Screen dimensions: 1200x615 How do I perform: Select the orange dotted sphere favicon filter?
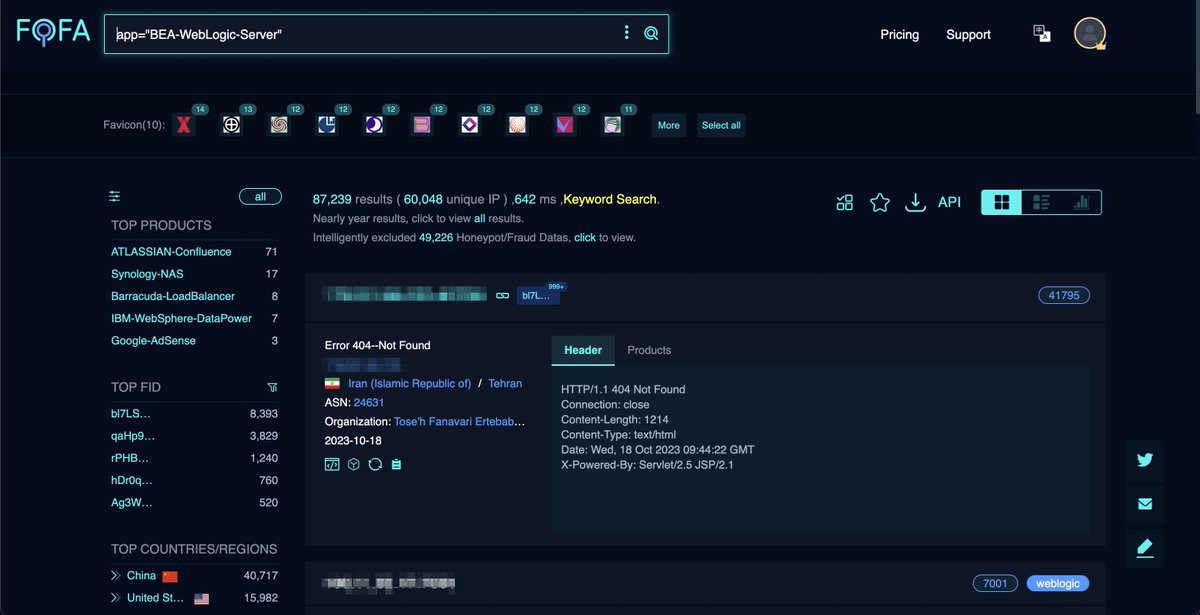point(517,125)
